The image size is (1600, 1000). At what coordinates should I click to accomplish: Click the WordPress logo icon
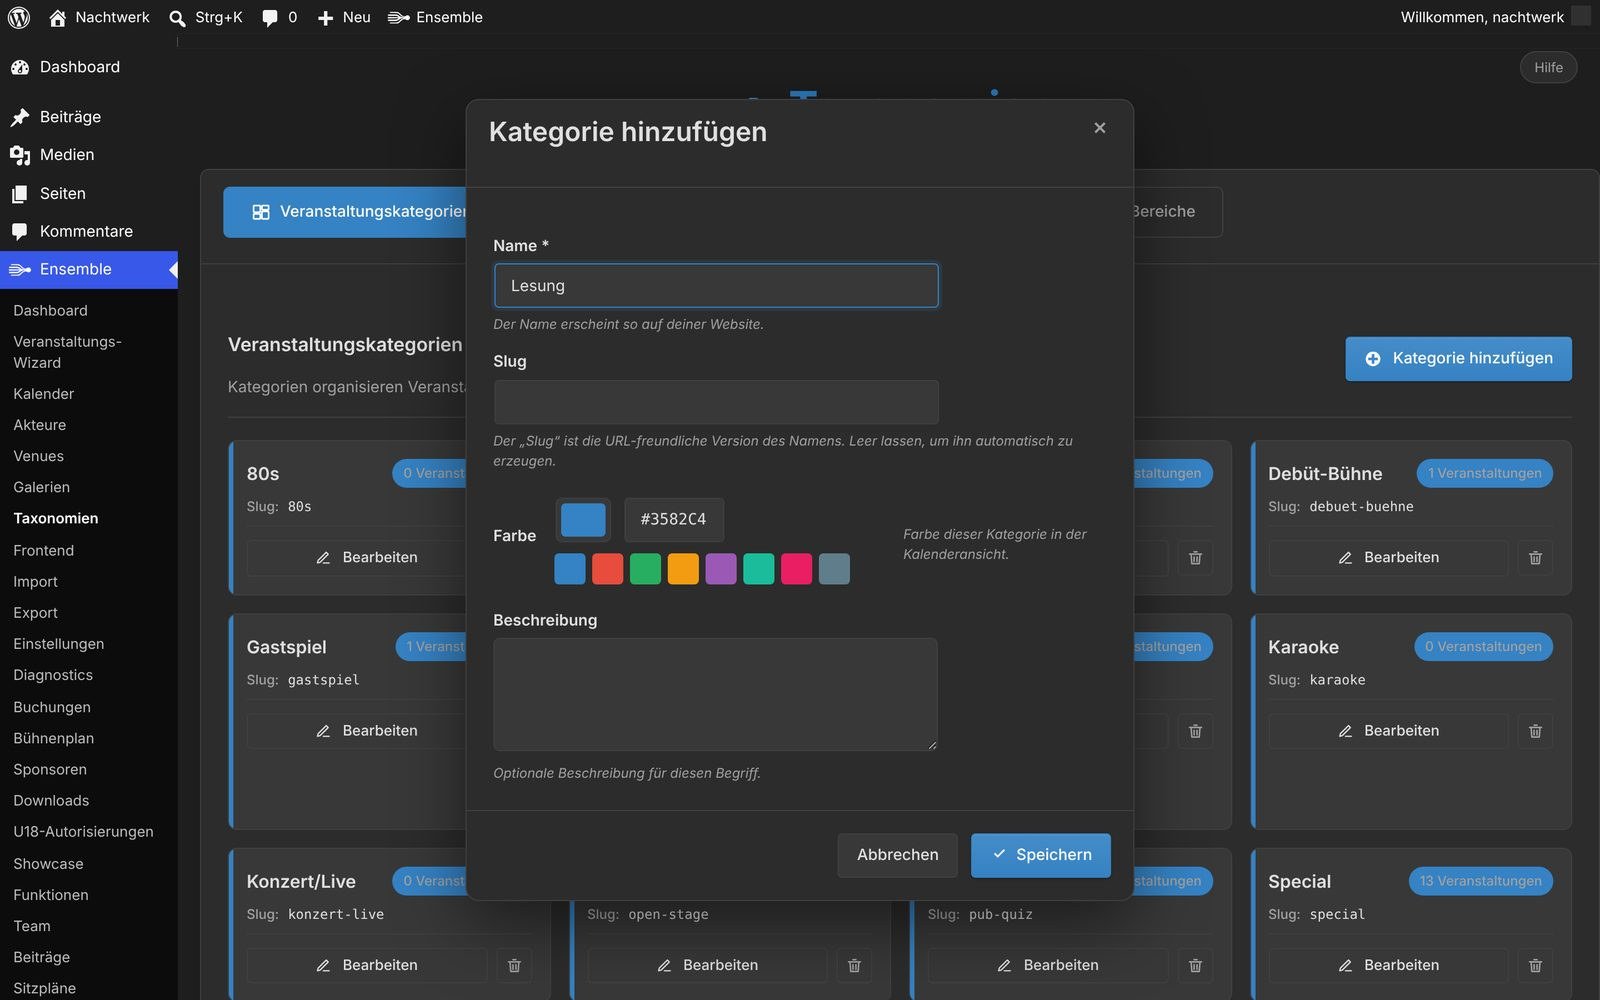pyautogui.click(x=19, y=17)
